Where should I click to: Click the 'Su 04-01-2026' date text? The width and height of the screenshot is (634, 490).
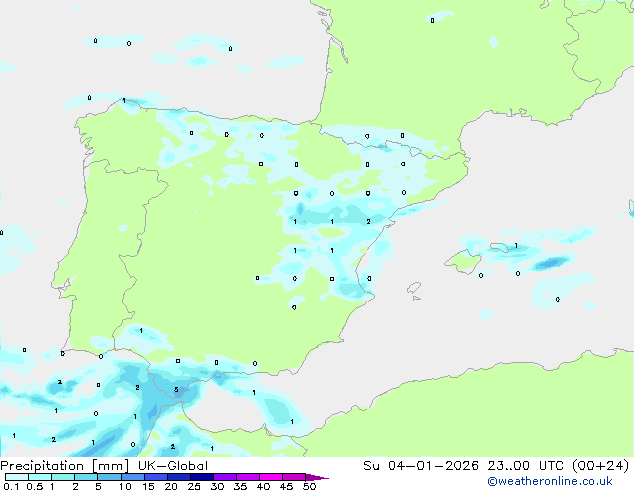pyautogui.click(x=421, y=466)
